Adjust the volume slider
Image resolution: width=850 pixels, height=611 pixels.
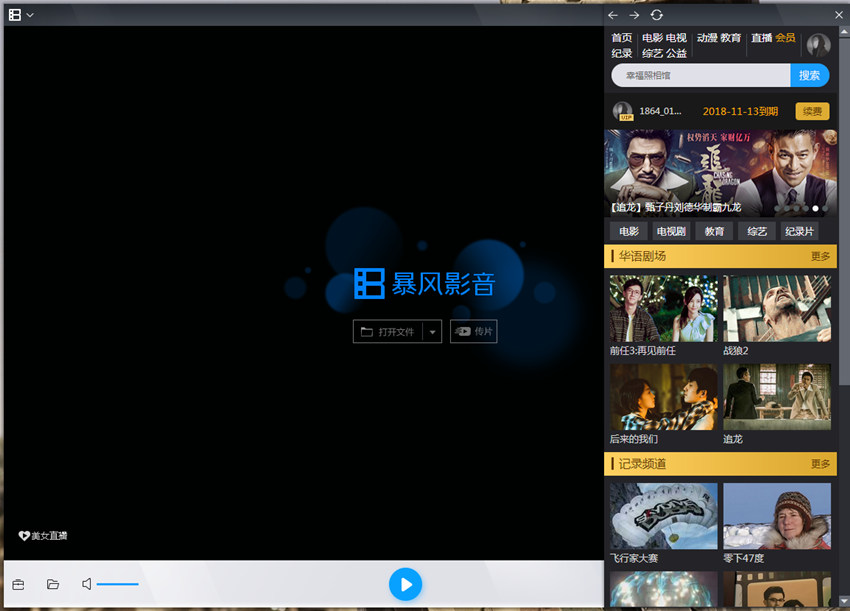click(118, 584)
